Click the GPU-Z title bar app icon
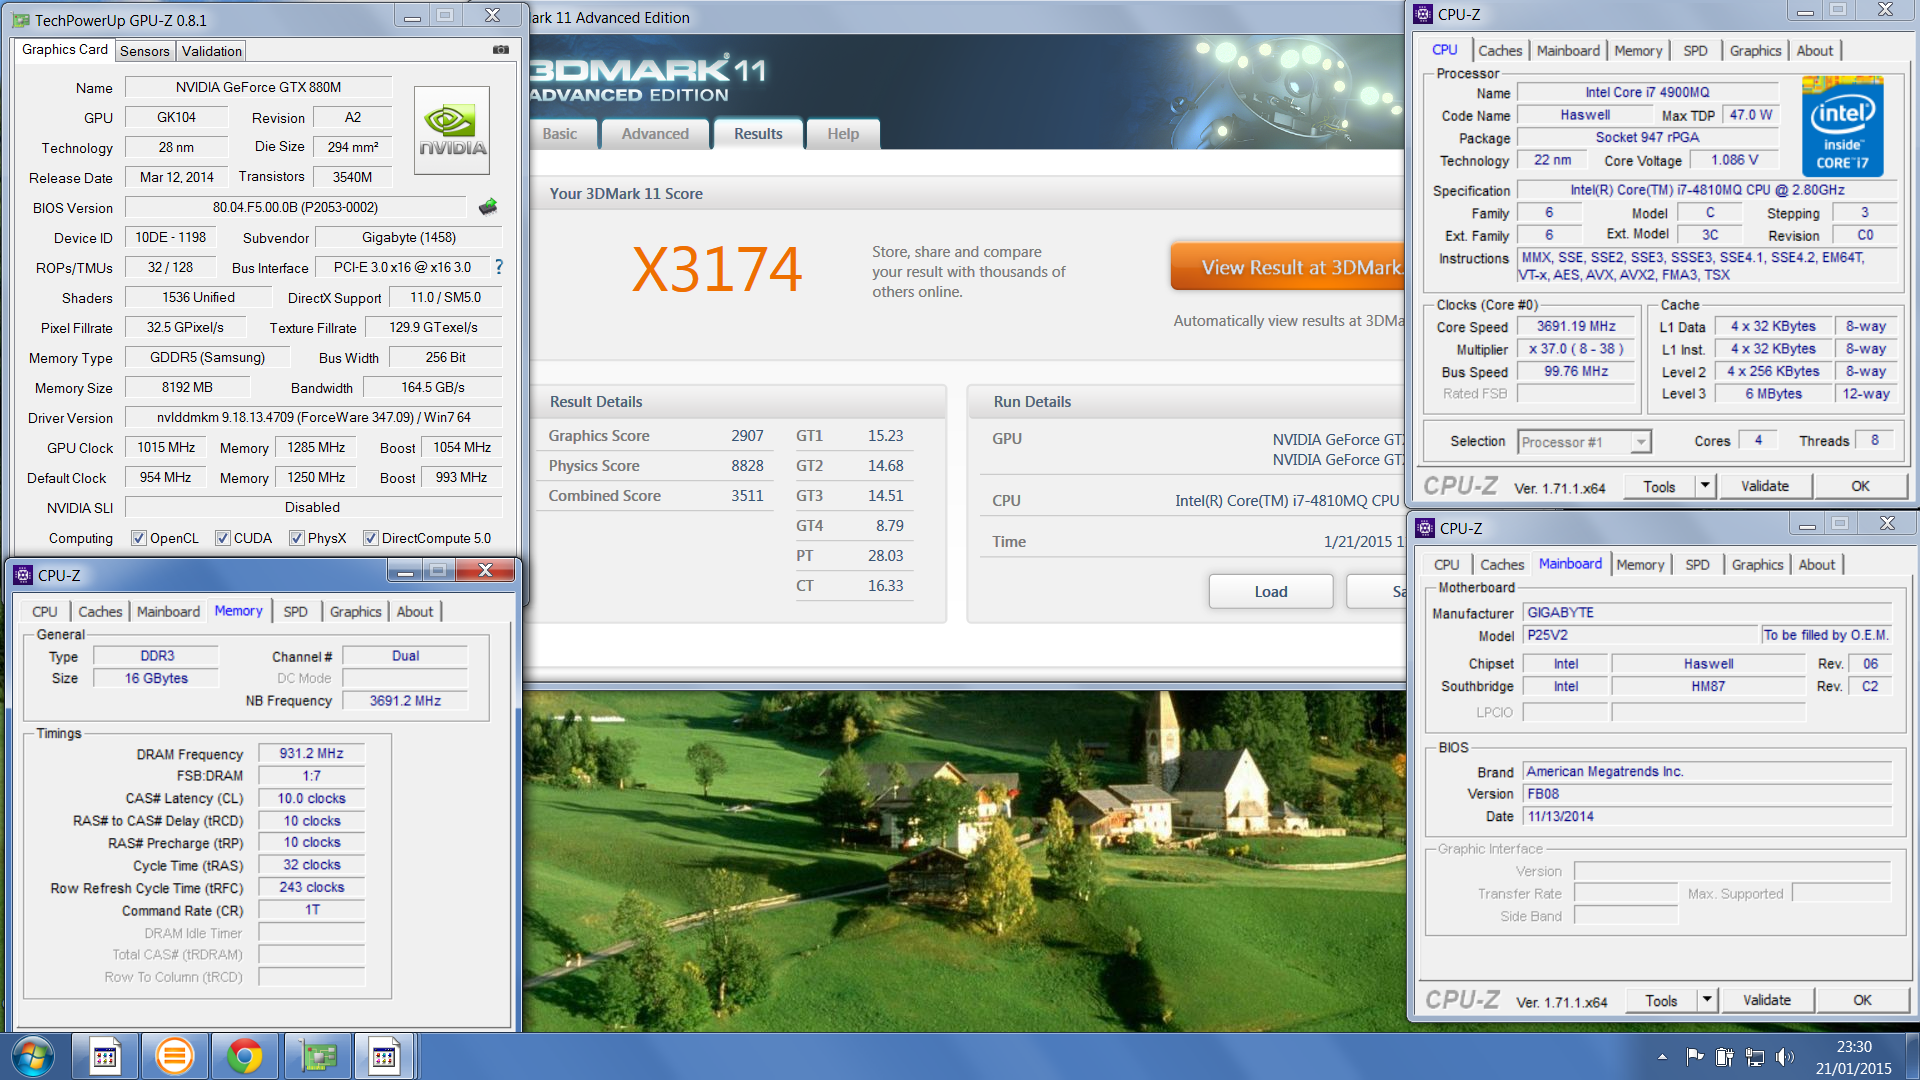This screenshot has height=1080, width=1920. (21, 20)
